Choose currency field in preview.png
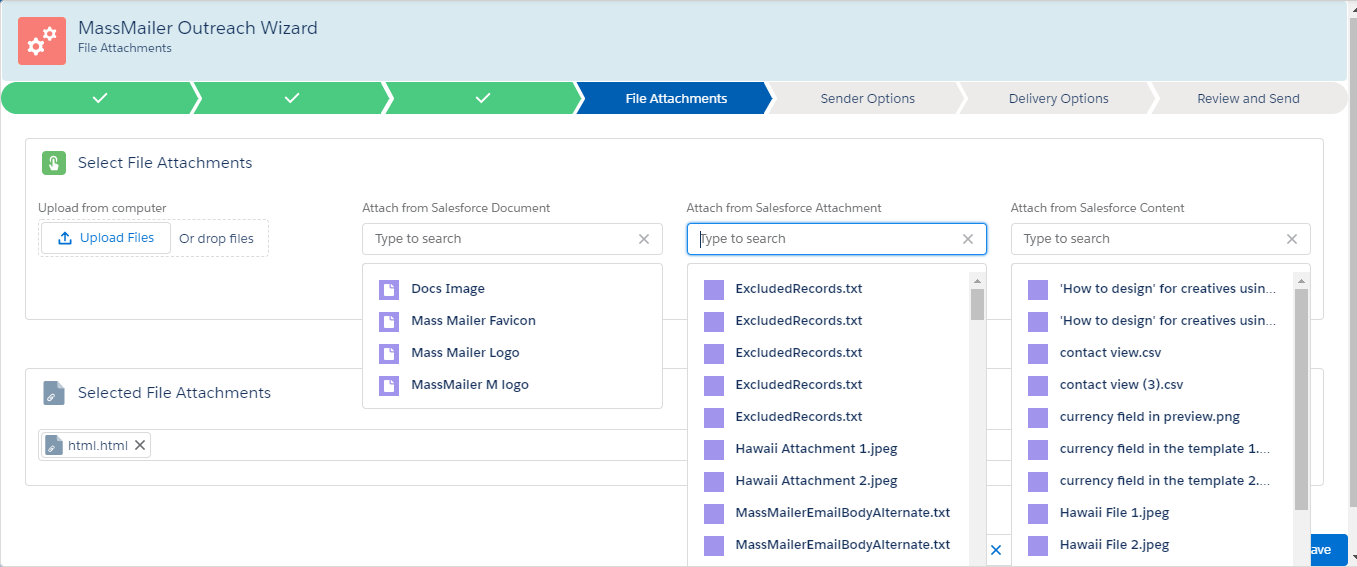Viewport: 1357px width, 567px height. [1152, 417]
